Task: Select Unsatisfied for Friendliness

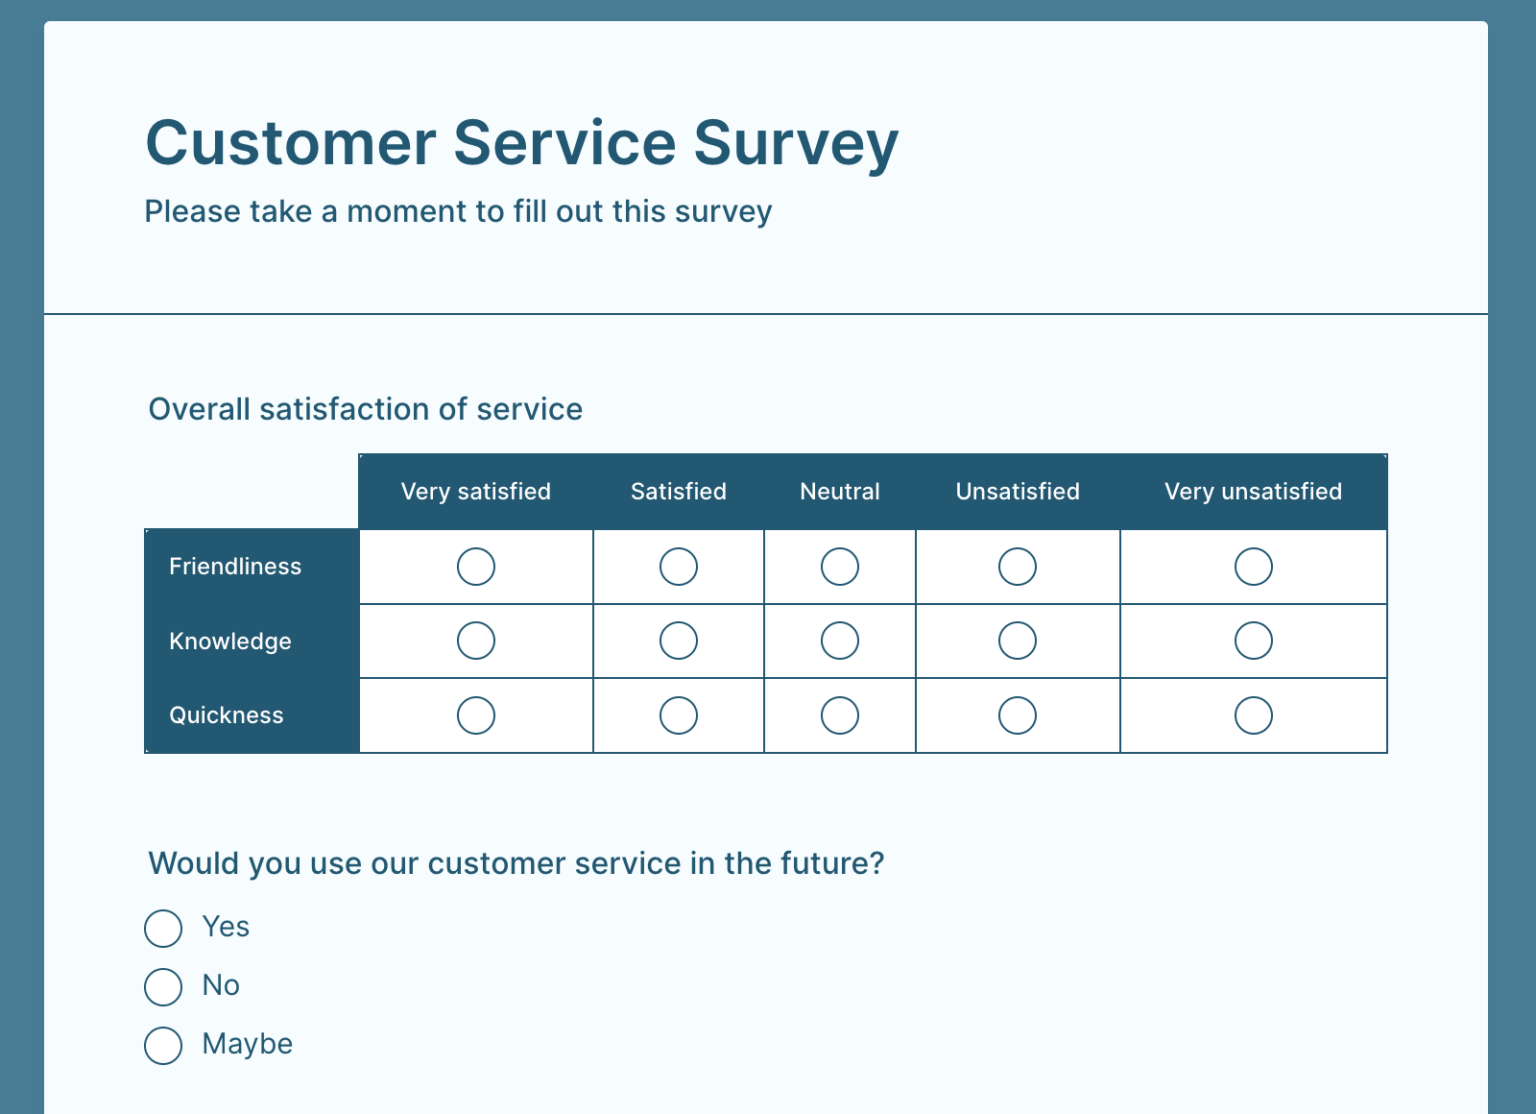Action: coord(1017,566)
